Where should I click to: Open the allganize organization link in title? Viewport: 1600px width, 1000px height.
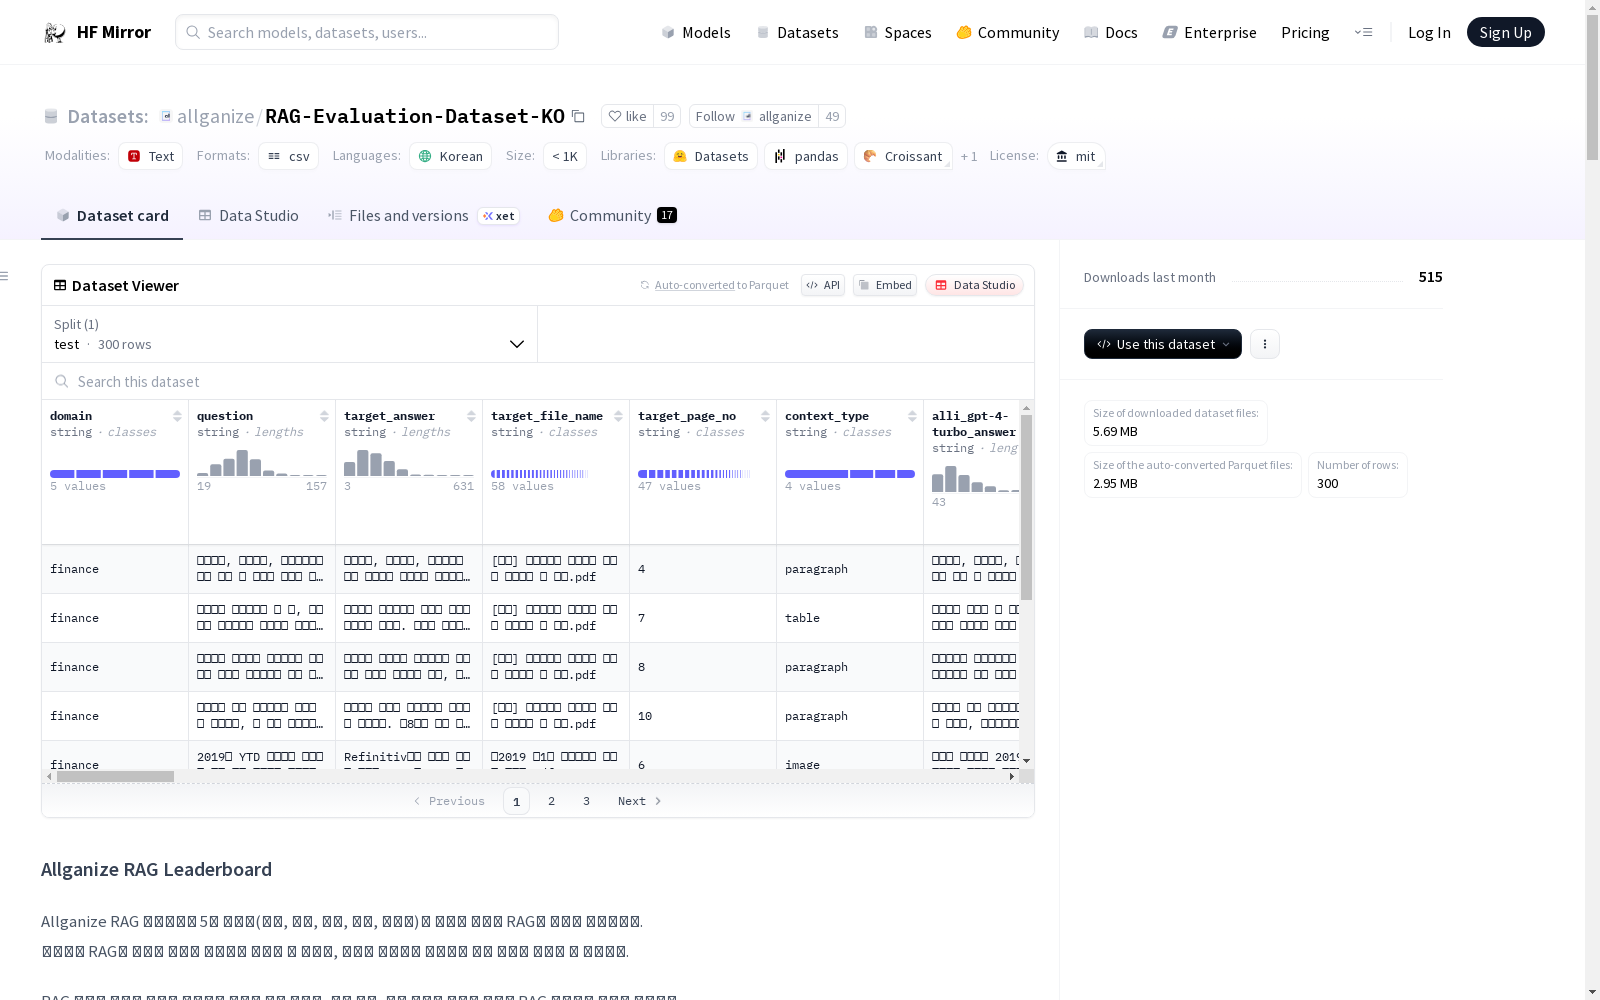coord(215,116)
